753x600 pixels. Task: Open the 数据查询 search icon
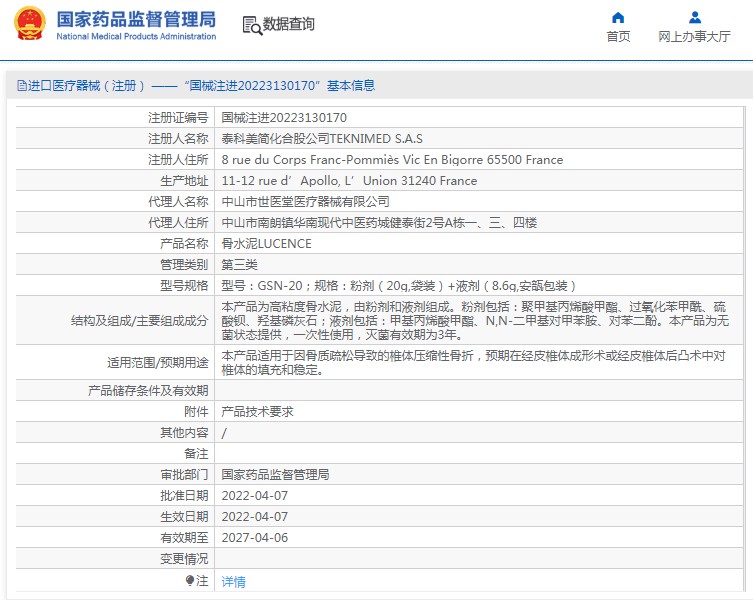[252, 25]
